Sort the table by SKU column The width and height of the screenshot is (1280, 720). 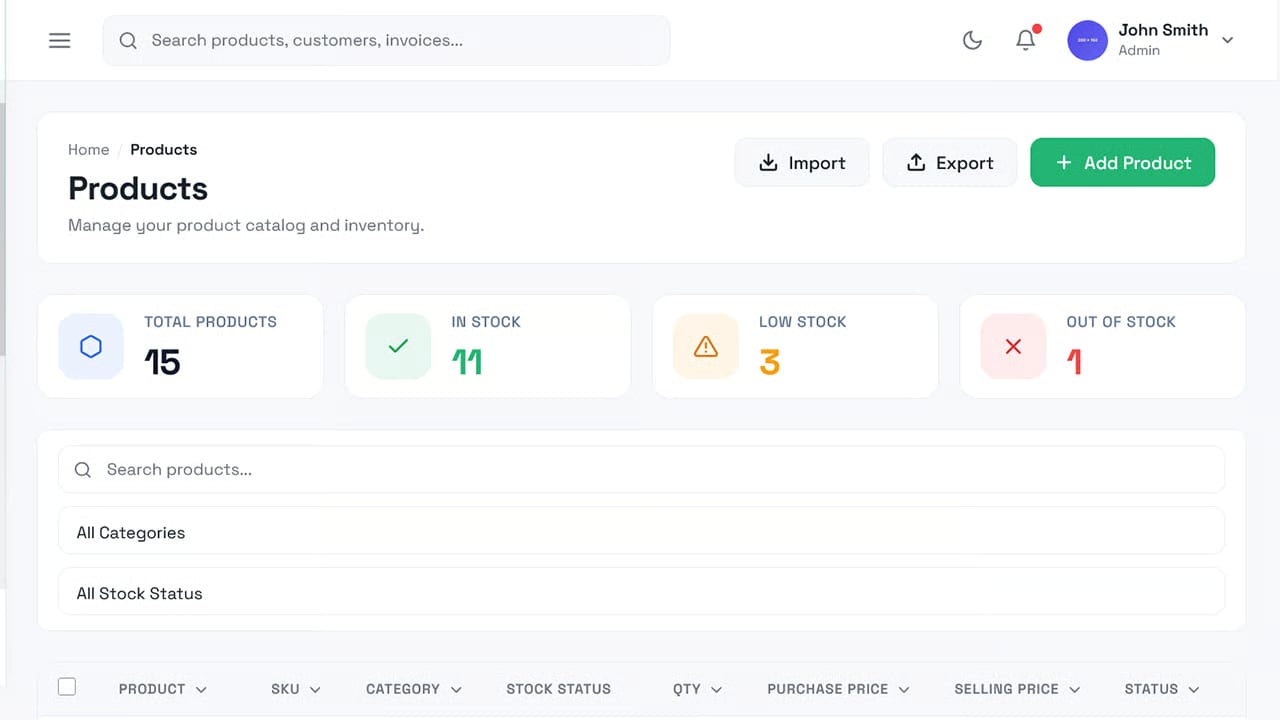(x=296, y=689)
